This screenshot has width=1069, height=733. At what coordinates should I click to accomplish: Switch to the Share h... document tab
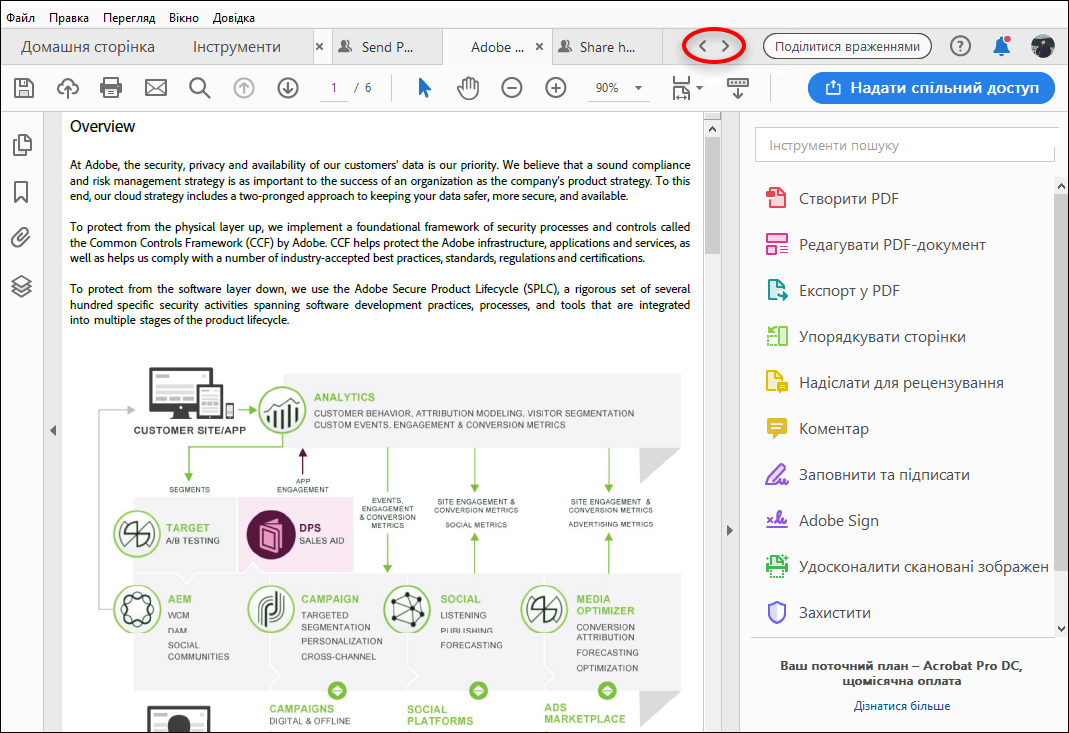tap(607, 47)
